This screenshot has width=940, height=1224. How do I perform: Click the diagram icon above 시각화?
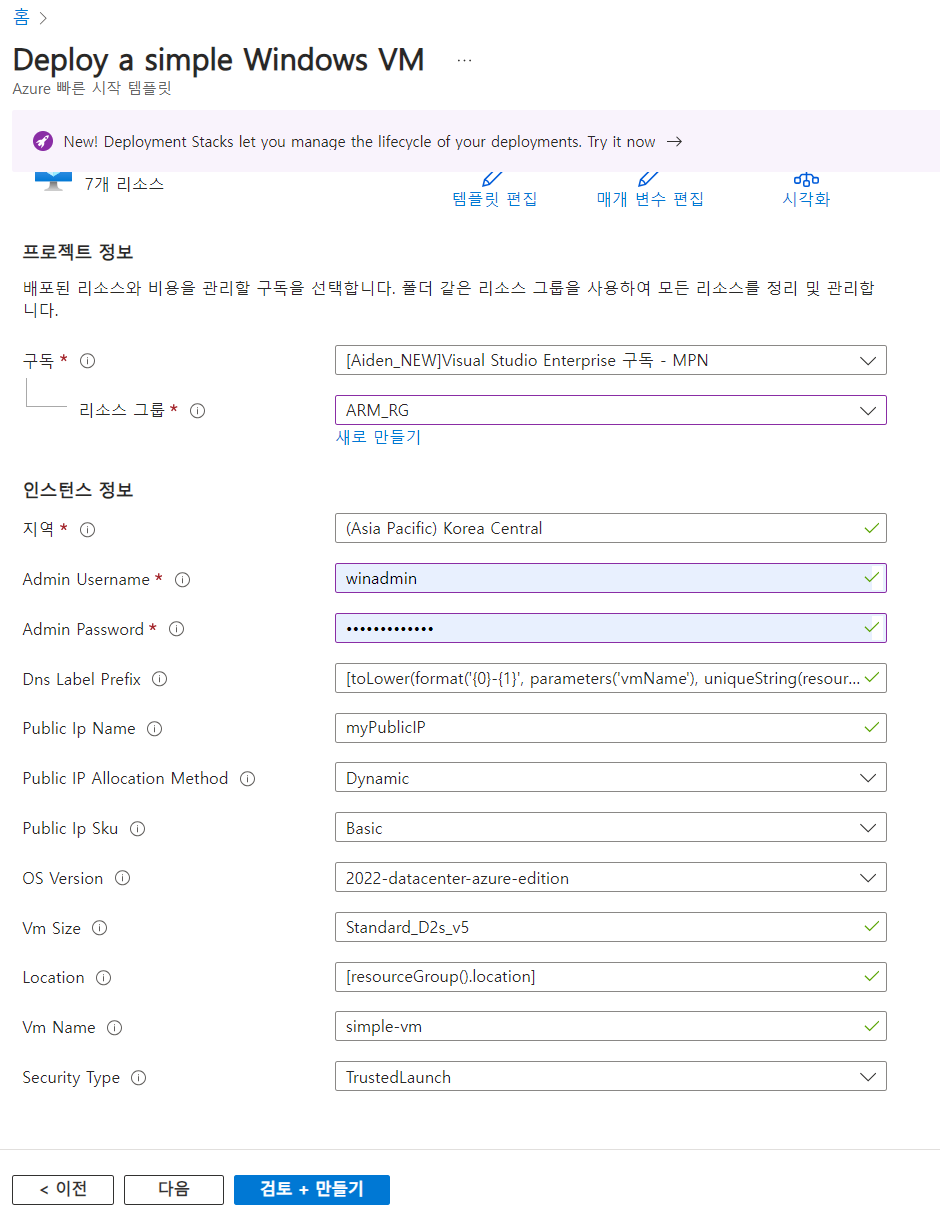click(x=806, y=179)
